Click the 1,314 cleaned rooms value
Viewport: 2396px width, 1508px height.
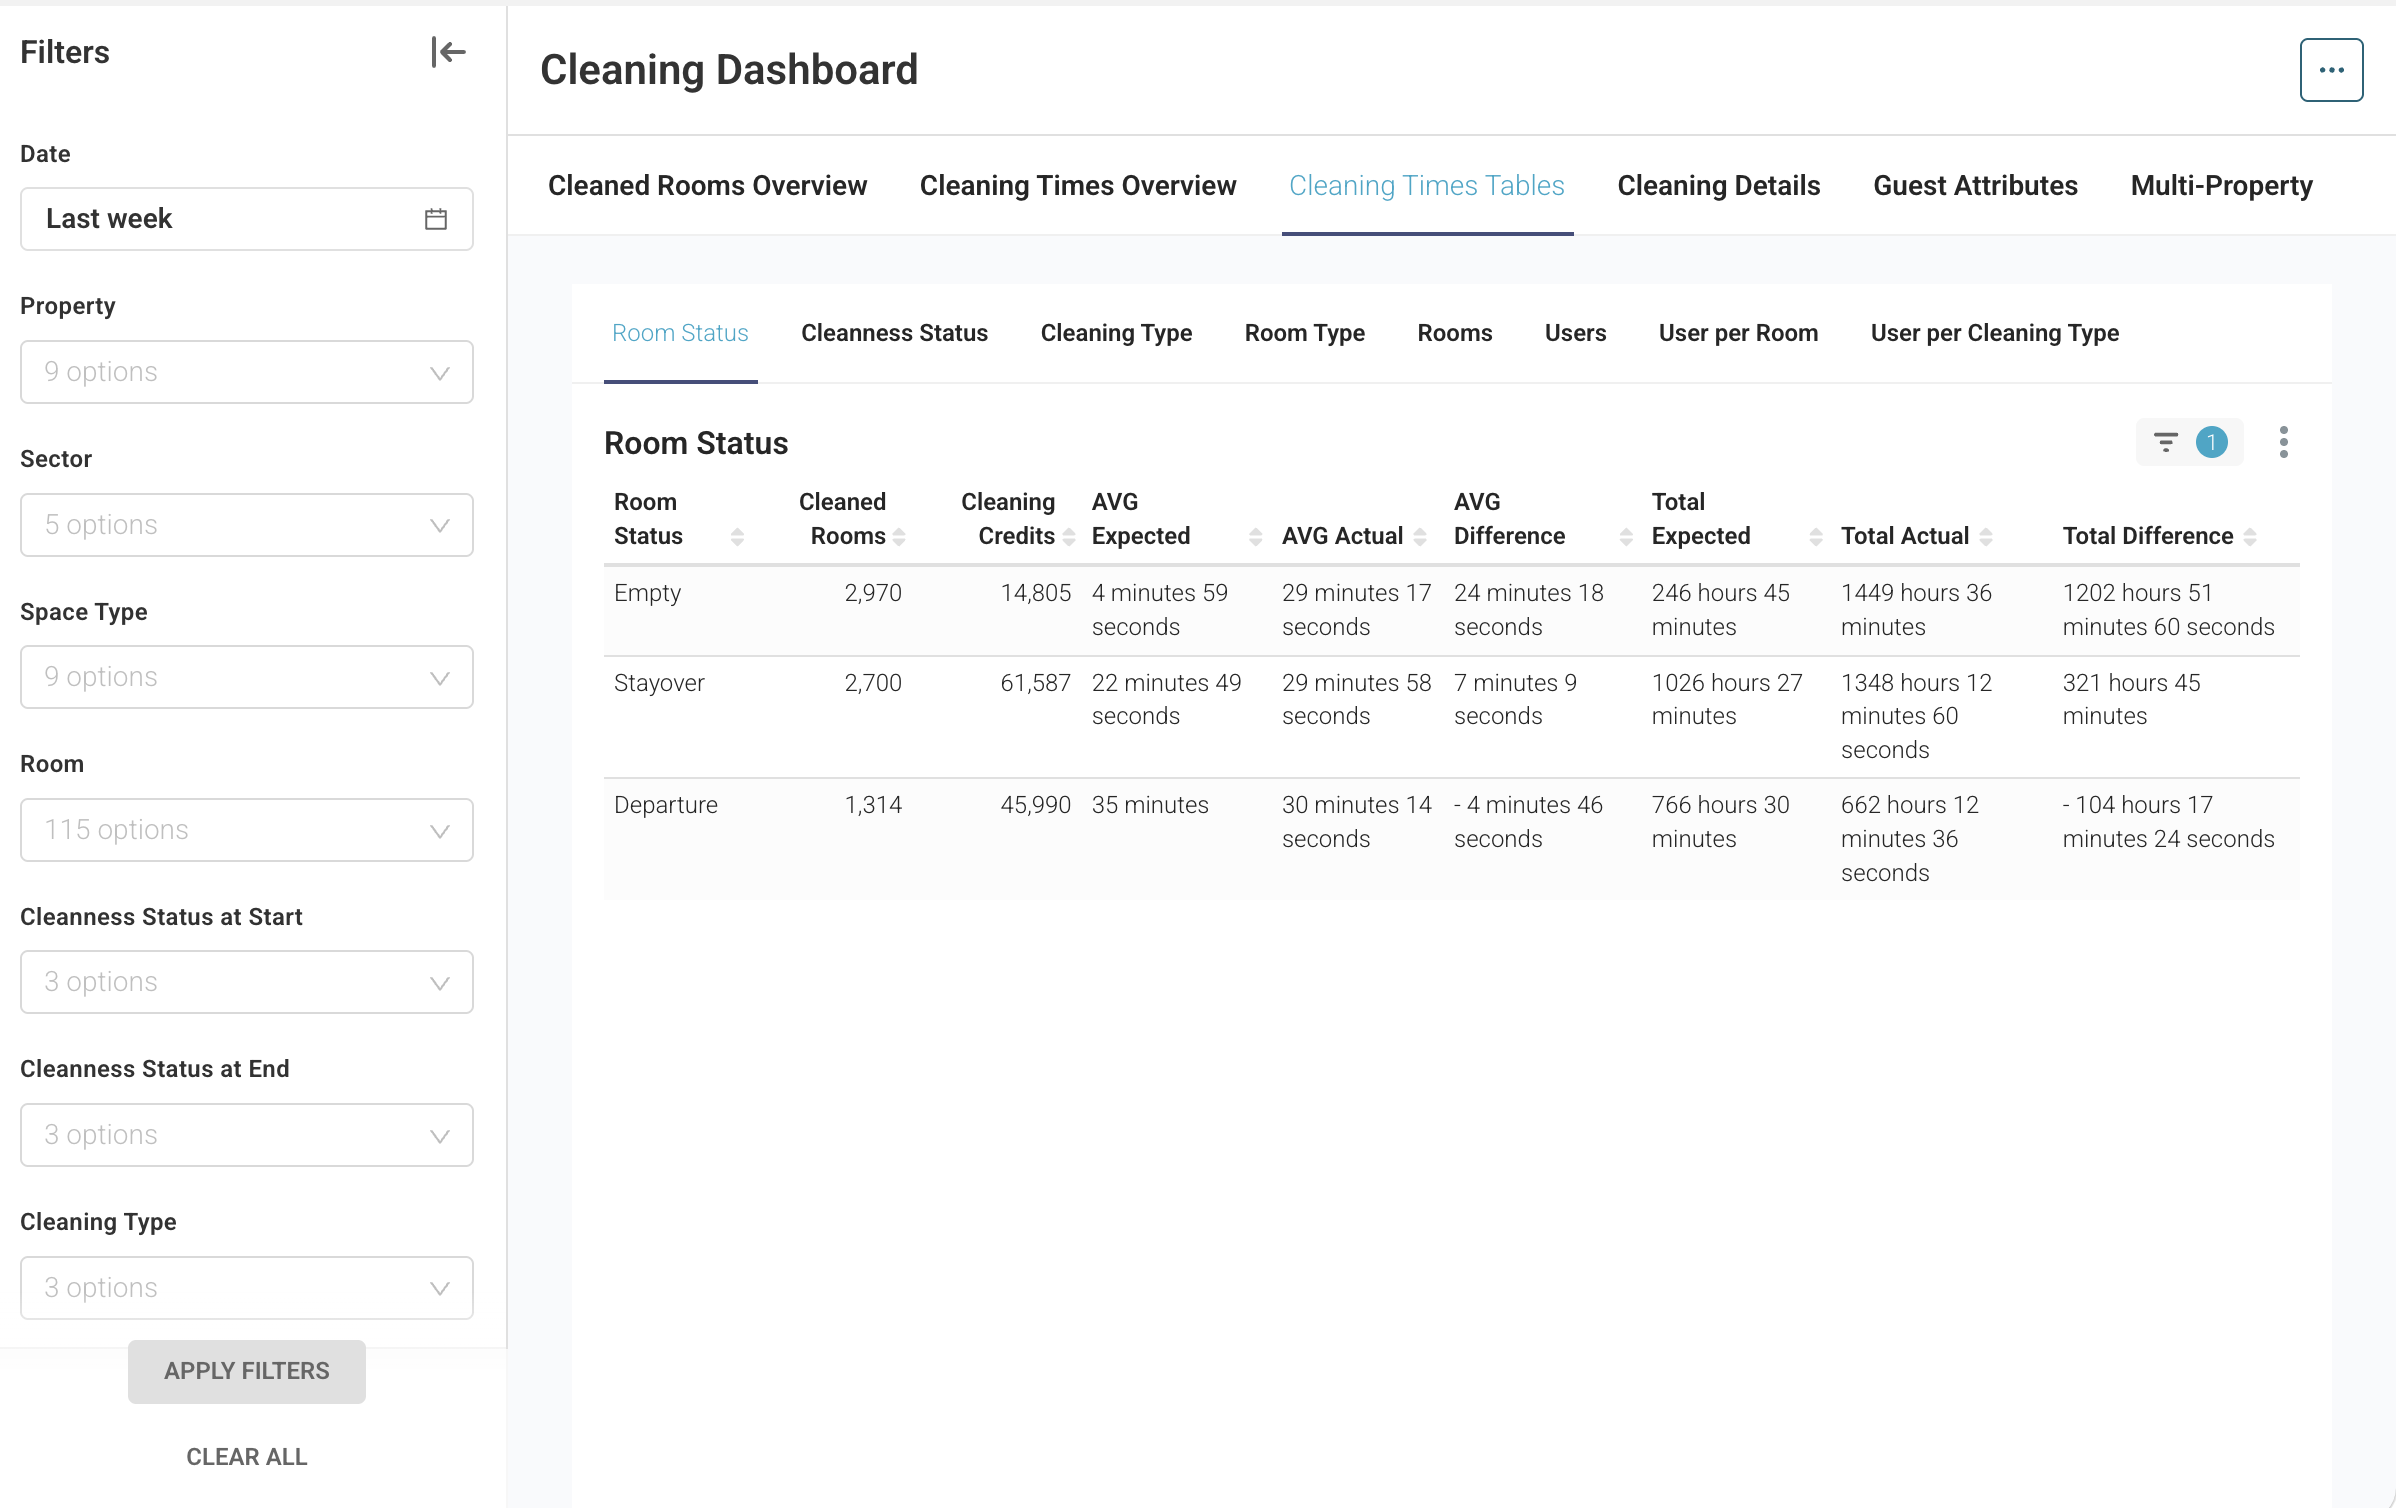coord(873,805)
